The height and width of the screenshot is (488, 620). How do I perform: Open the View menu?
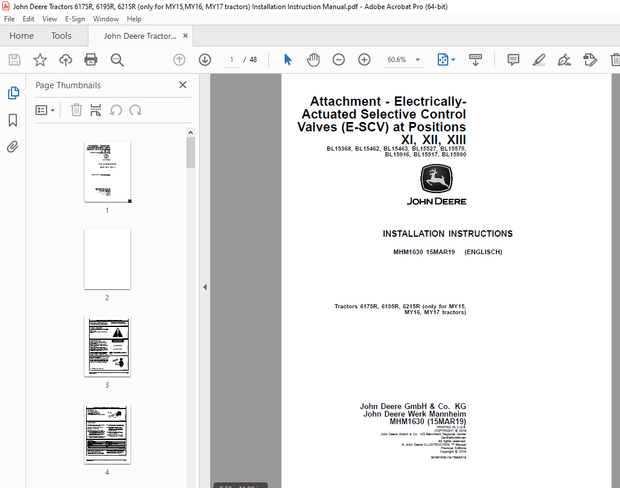(x=49, y=19)
